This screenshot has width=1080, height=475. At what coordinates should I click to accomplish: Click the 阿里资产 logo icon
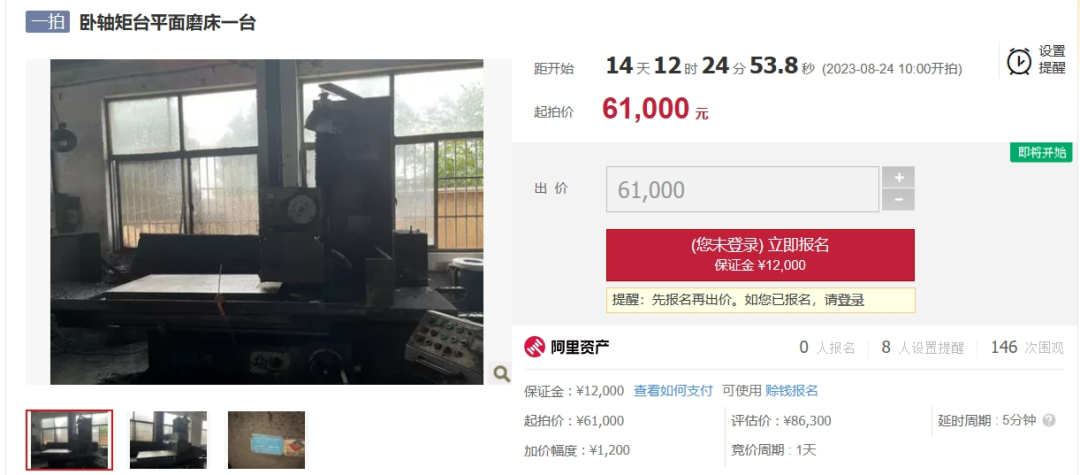534,347
